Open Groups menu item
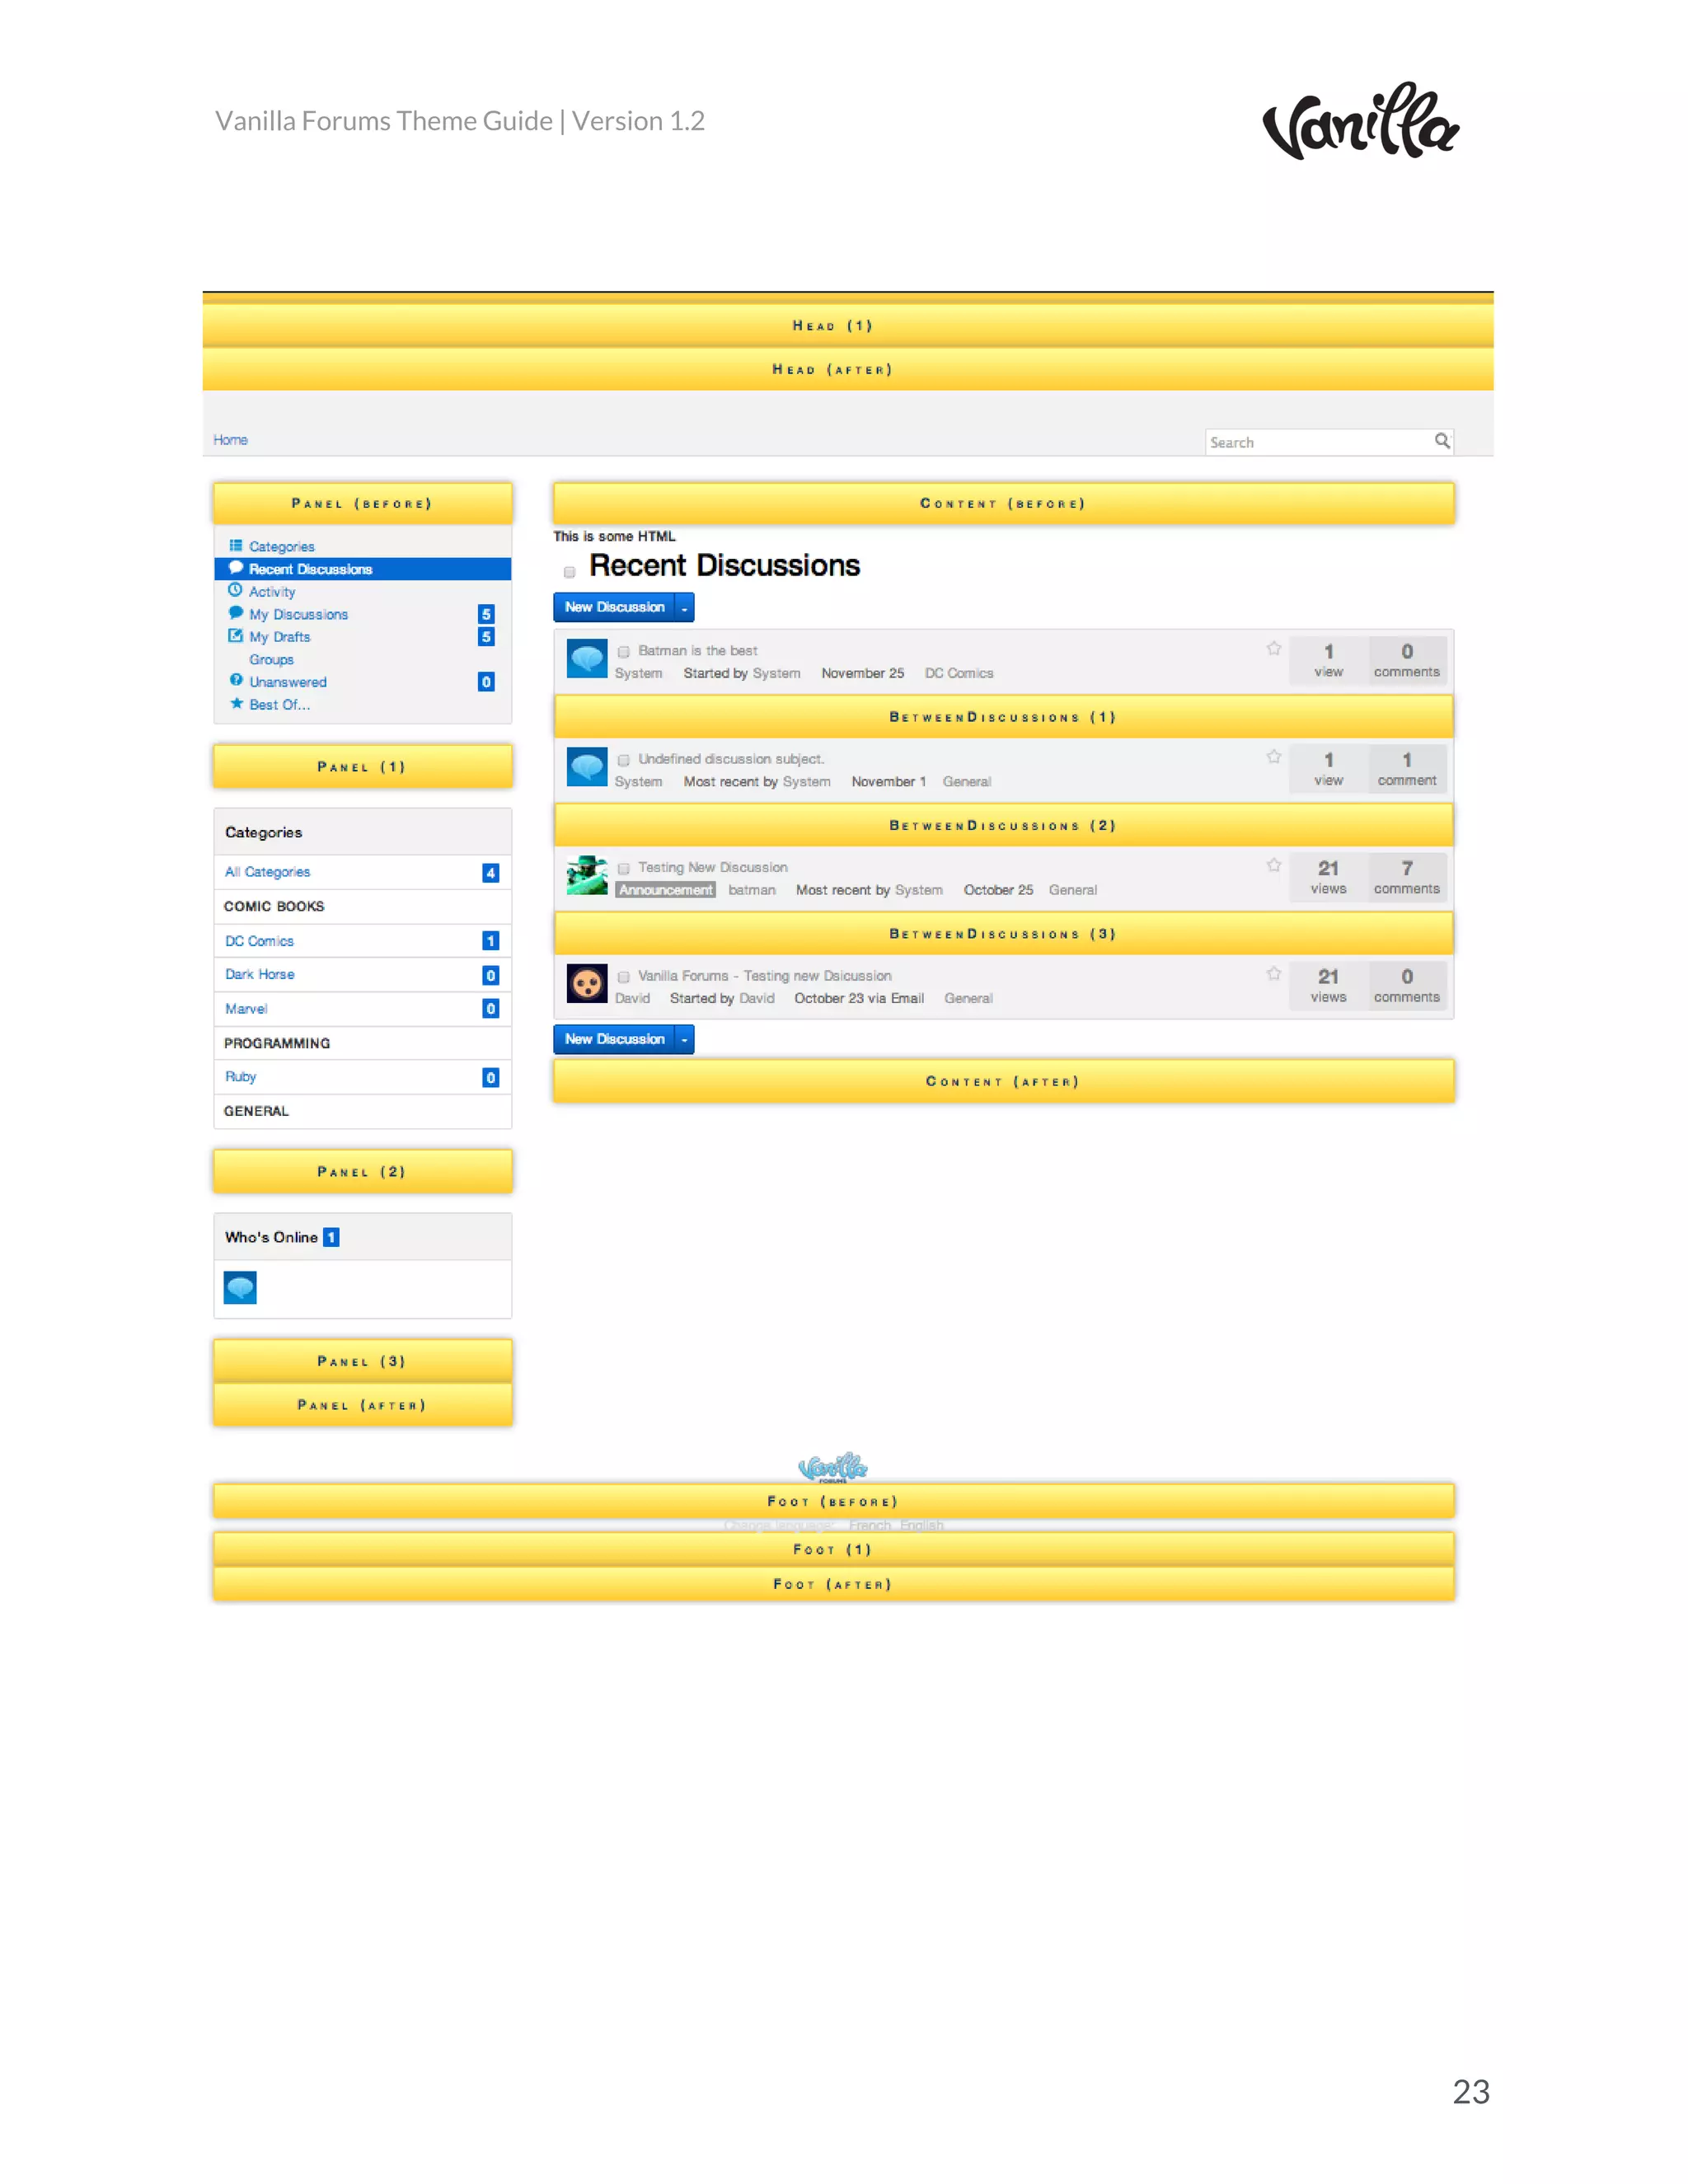The width and height of the screenshot is (1688, 2184). pyautogui.click(x=272, y=660)
